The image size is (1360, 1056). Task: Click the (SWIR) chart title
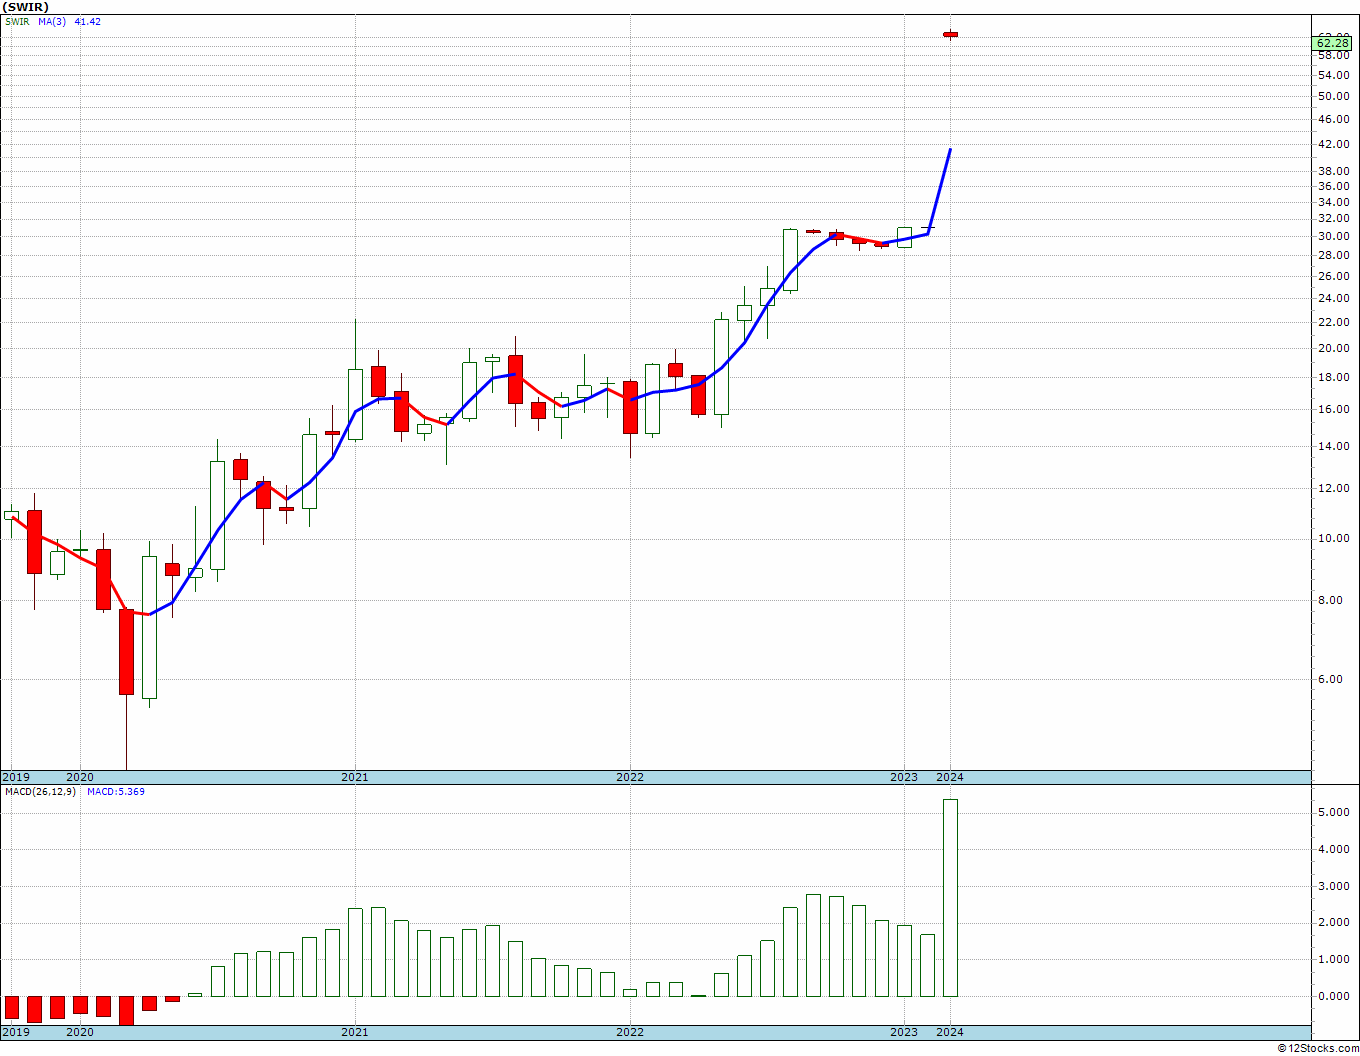[26, 7]
